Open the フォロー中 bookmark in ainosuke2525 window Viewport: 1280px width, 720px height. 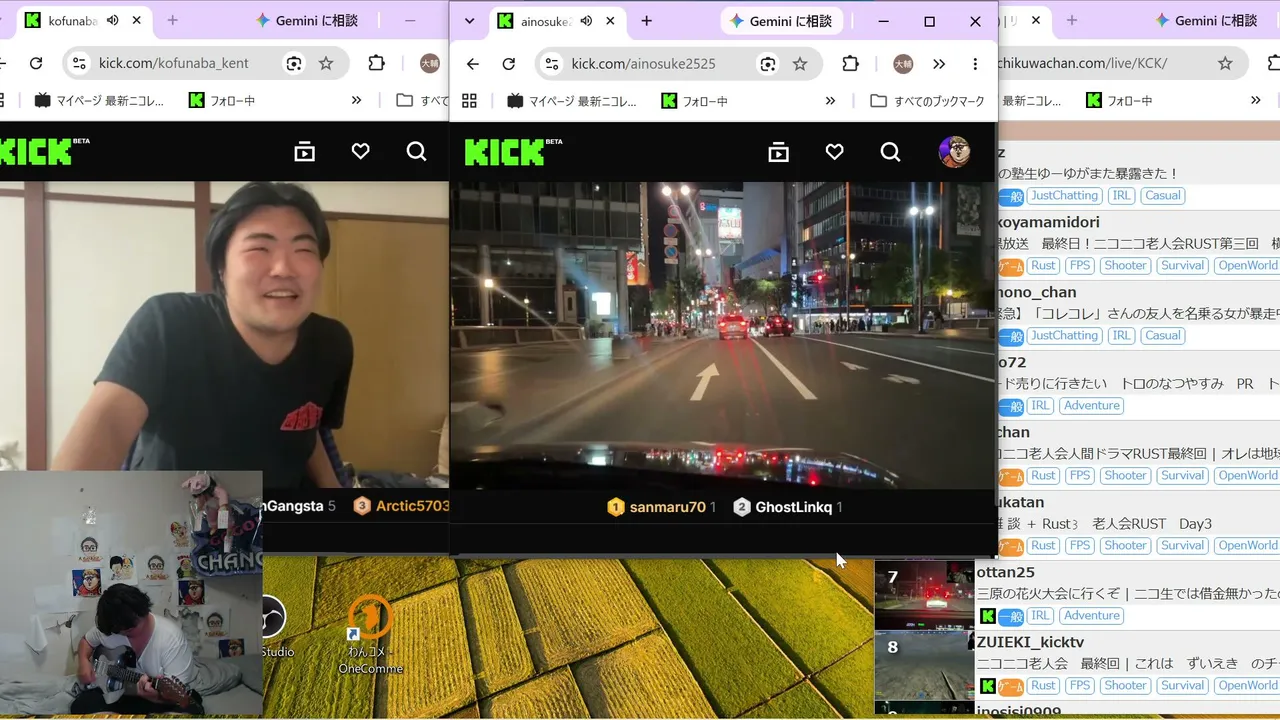click(694, 101)
